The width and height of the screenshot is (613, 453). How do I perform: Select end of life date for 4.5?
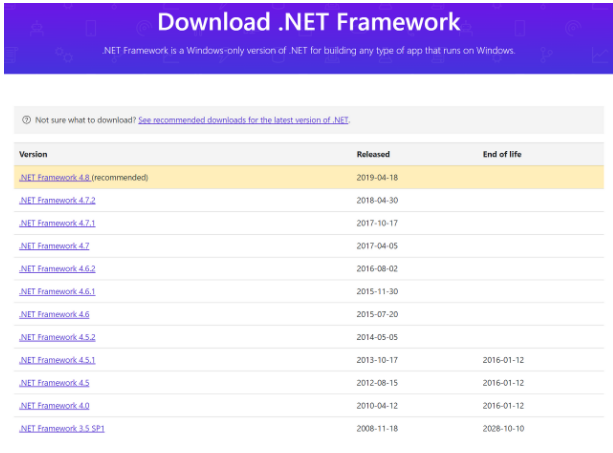(x=503, y=383)
